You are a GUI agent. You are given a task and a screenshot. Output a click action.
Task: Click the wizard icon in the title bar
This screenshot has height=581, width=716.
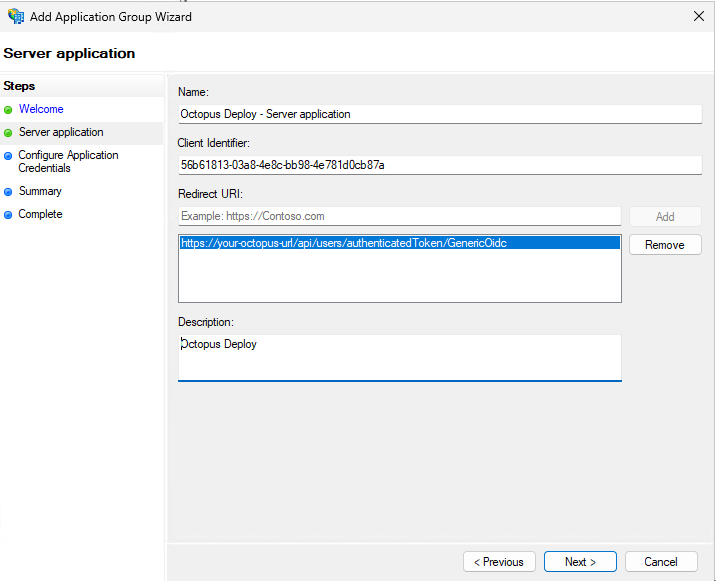[x=16, y=16]
